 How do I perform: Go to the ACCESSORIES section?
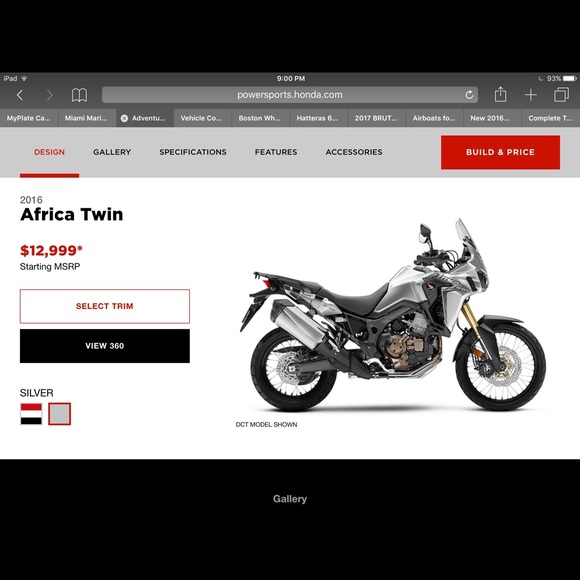click(x=354, y=152)
